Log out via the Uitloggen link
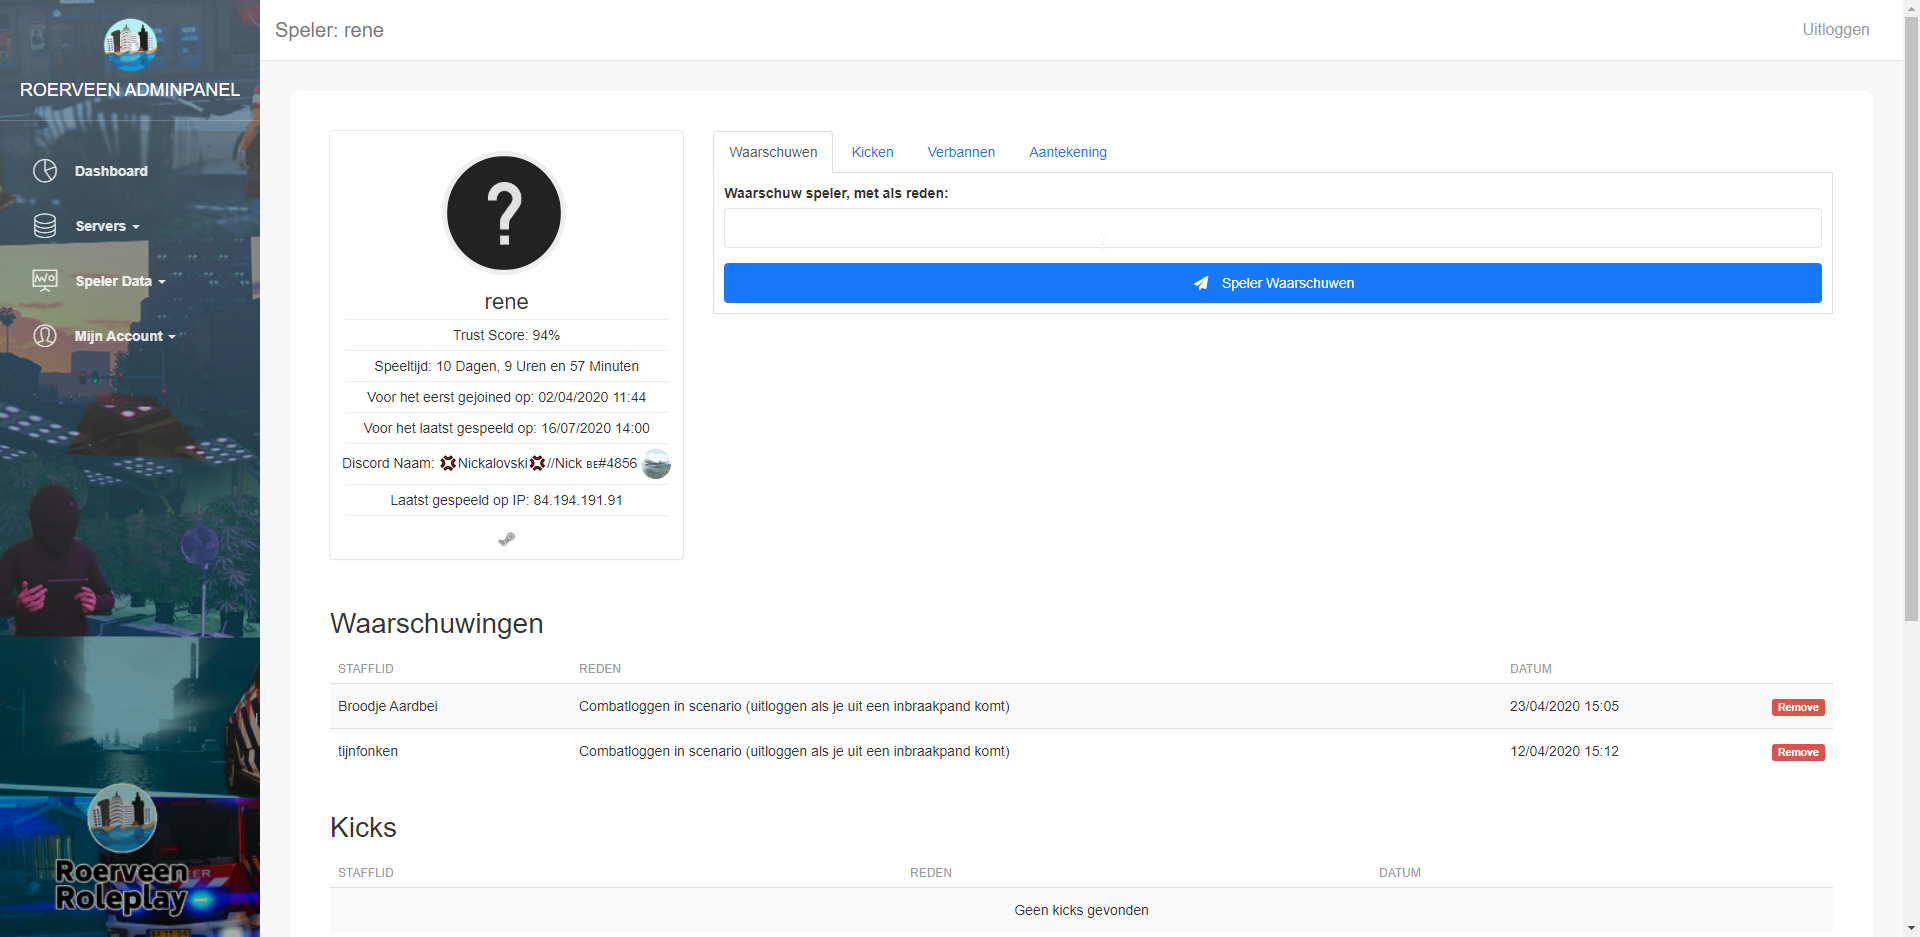 pos(1835,30)
